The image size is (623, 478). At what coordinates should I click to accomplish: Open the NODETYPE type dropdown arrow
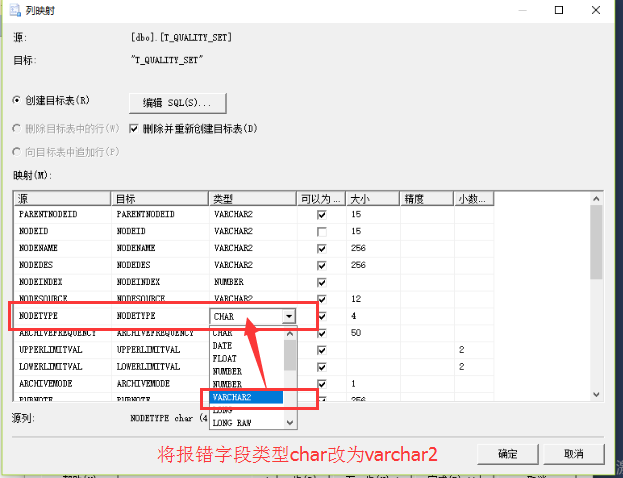tap(289, 316)
